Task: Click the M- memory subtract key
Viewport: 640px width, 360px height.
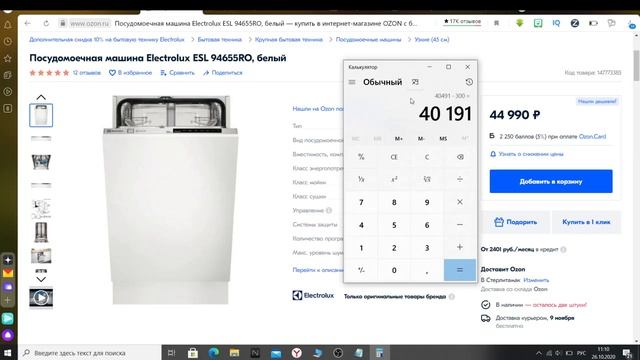Action: (x=421, y=139)
